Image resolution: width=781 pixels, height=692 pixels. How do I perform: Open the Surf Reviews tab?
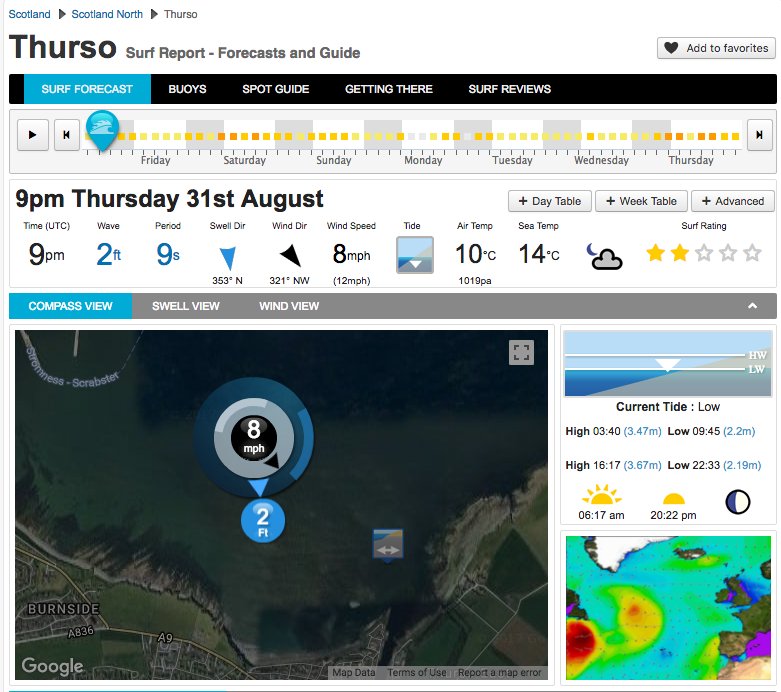tap(510, 89)
